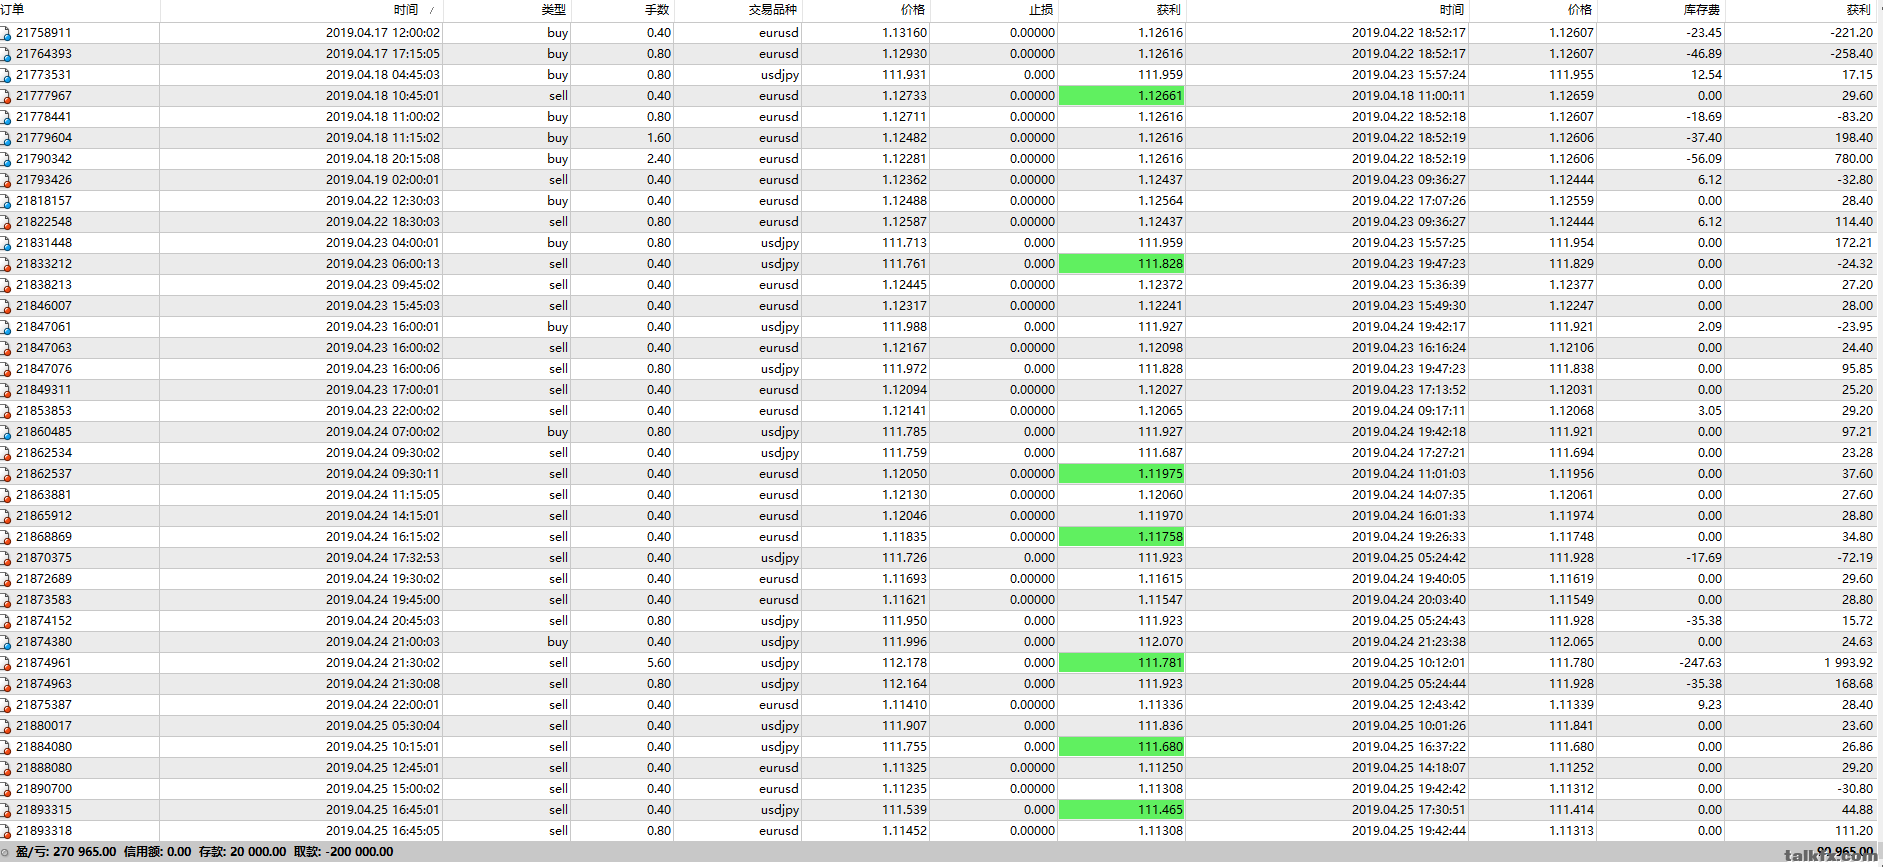Image resolution: width=1883 pixels, height=867 pixels.
Task: Select the row icon for order 21853853
Action: (6, 411)
